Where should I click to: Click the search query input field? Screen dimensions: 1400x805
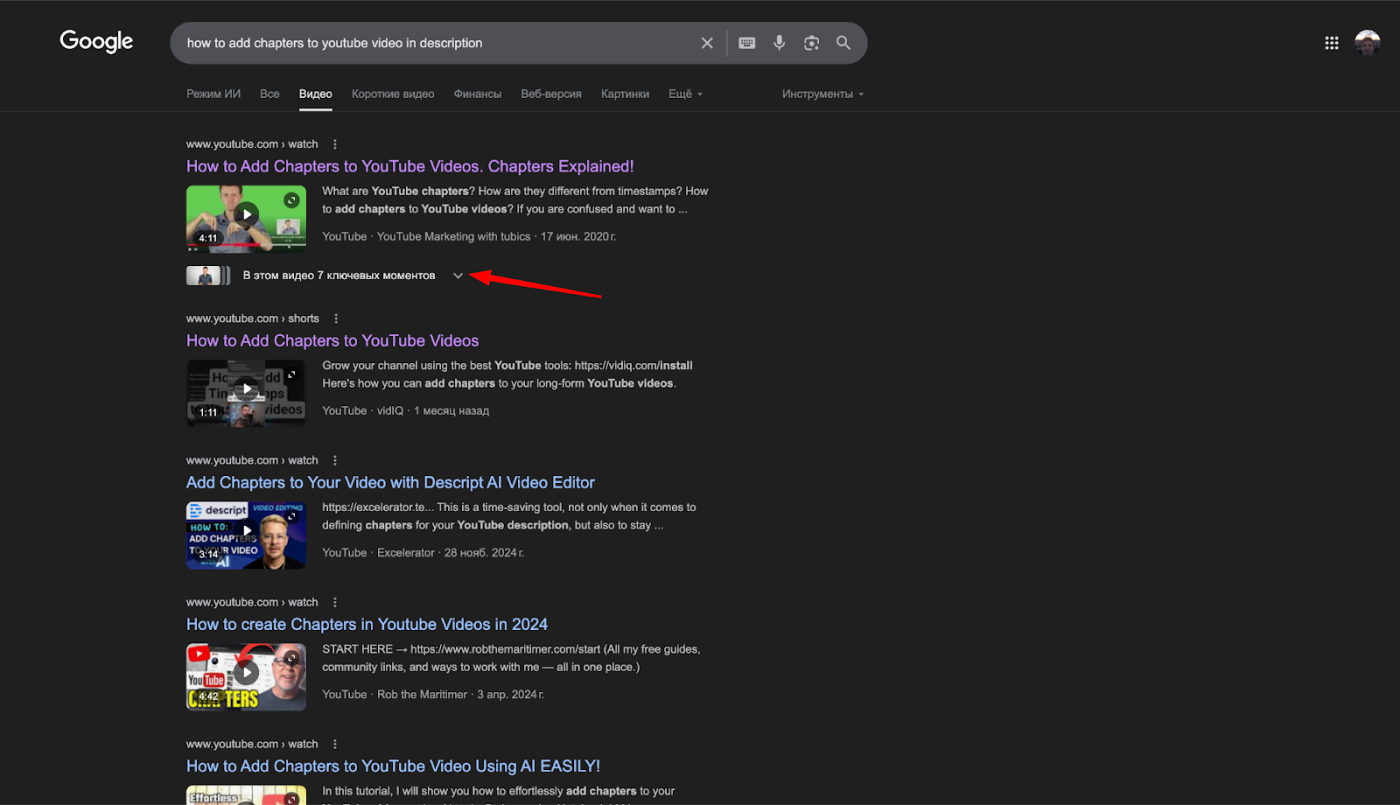[x=435, y=43]
